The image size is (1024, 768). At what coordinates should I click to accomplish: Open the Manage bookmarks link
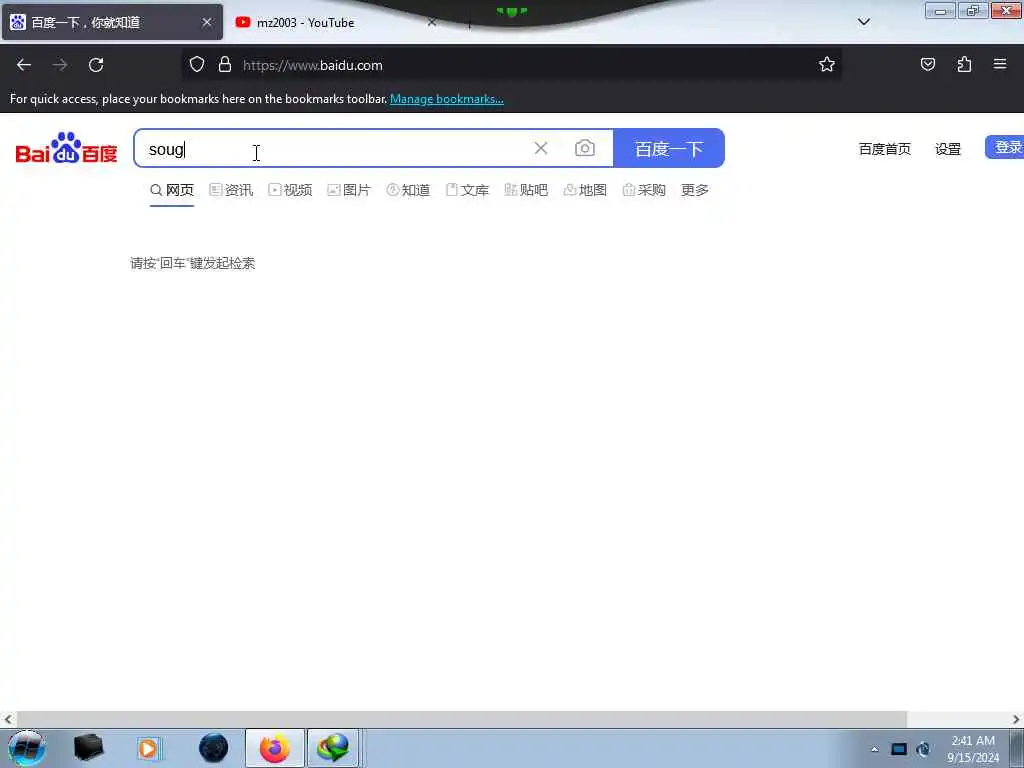(x=447, y=99)
